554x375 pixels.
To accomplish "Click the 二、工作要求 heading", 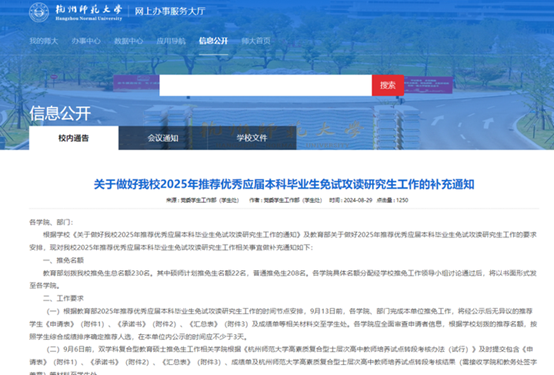I will [x=63, y=299].
